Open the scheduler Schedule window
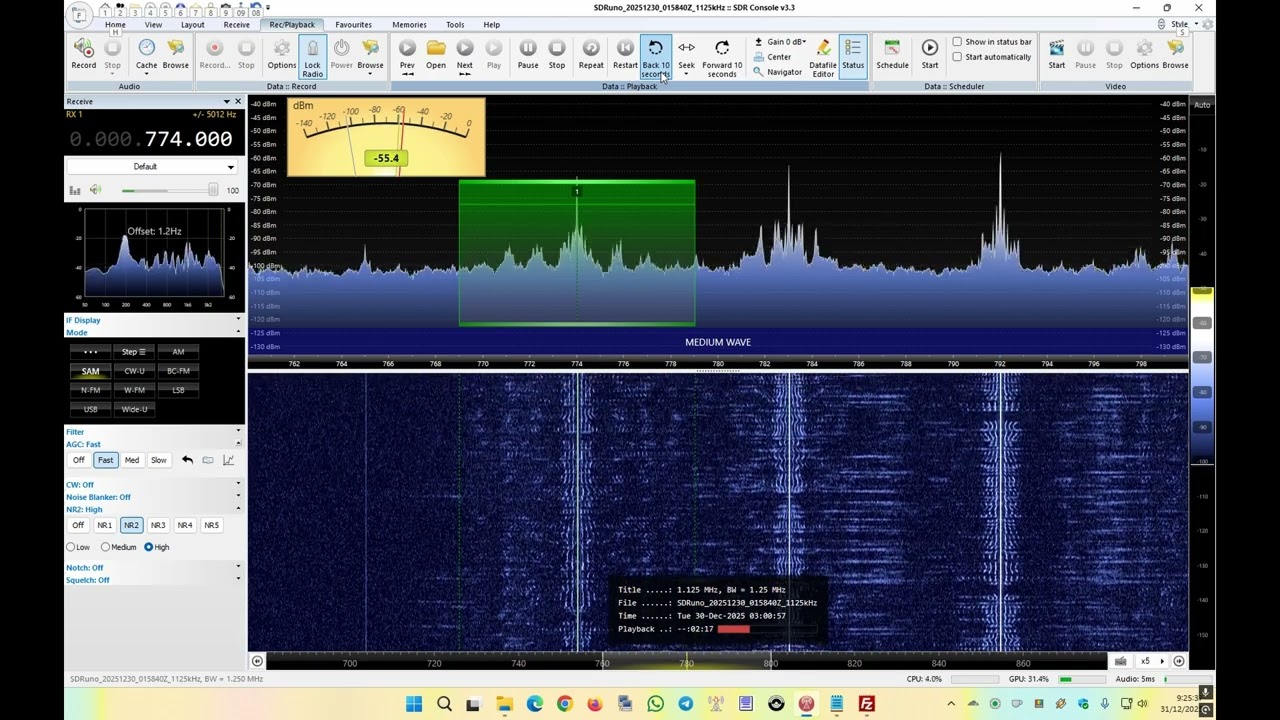 coord(893,55)
